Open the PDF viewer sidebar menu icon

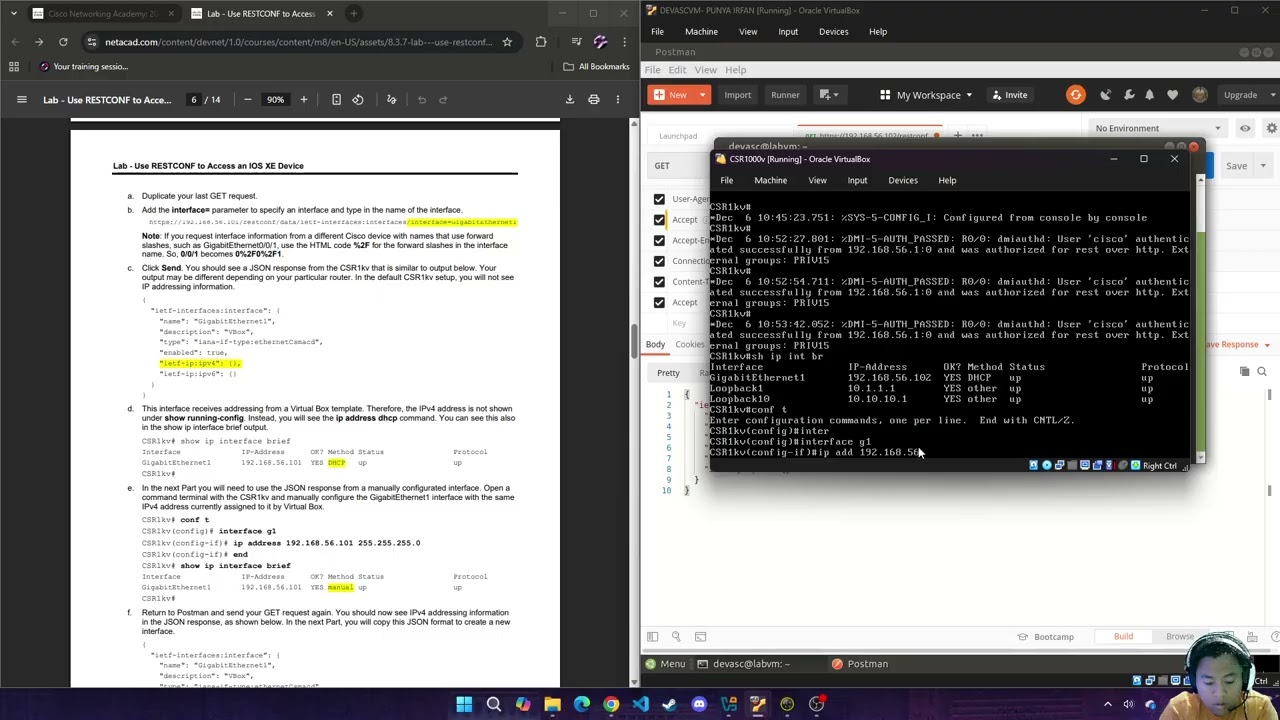[x=21, y=99]
